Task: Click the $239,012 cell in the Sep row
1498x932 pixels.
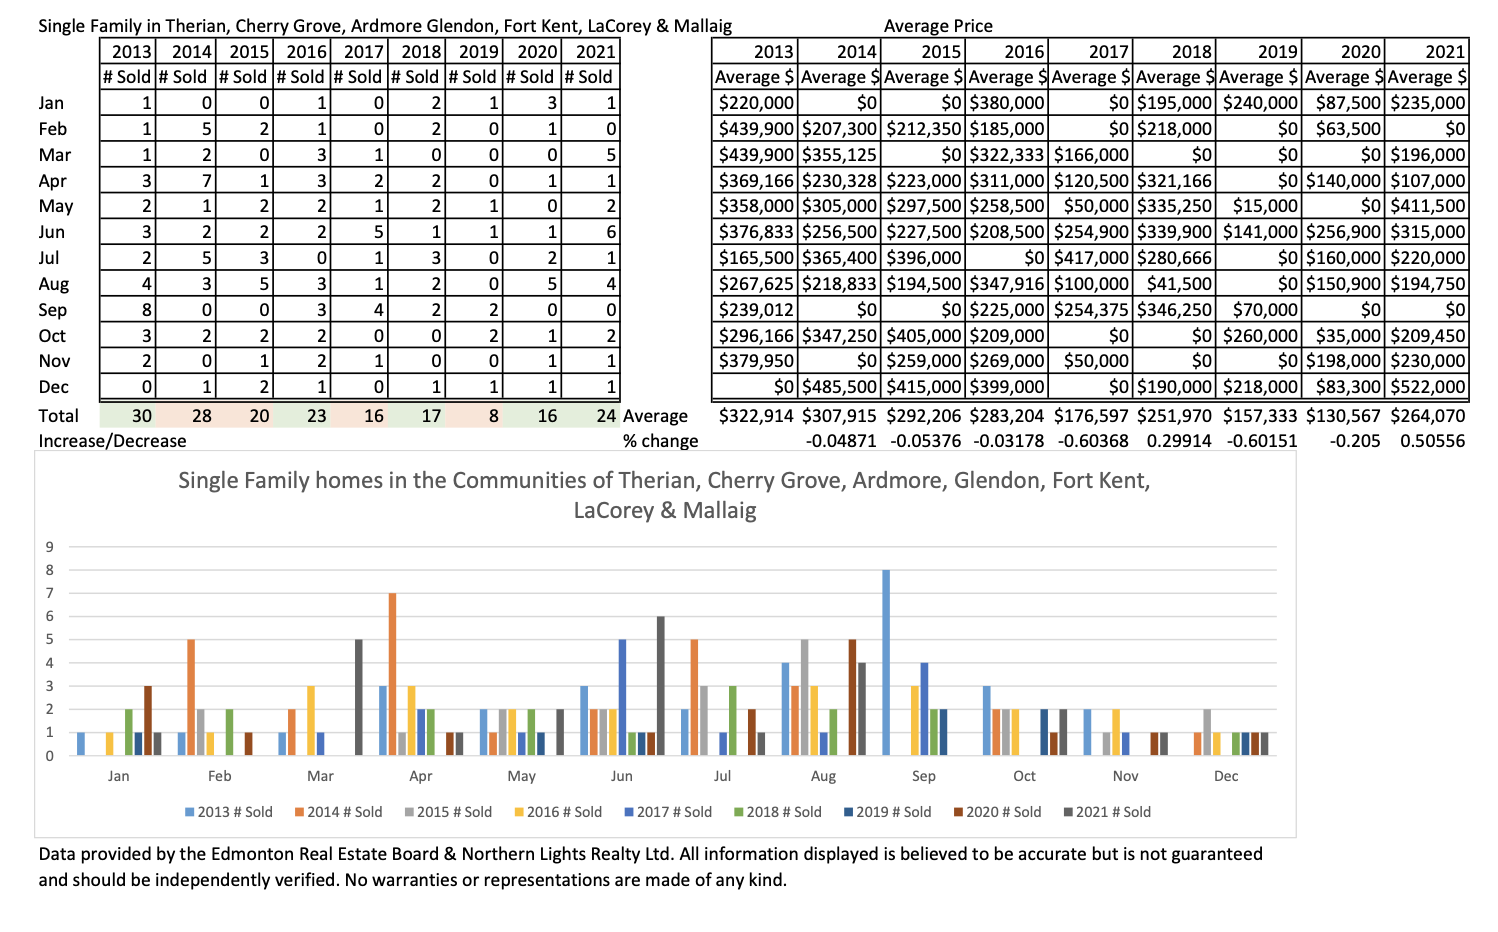Action: 755,310
